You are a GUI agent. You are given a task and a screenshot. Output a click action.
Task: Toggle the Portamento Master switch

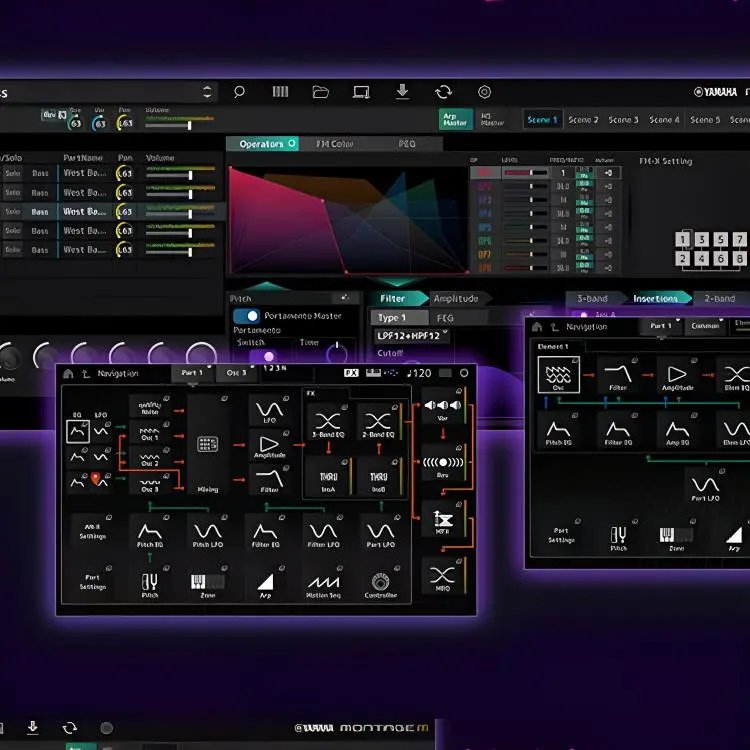pyautogui.click(x=245, y=316)
